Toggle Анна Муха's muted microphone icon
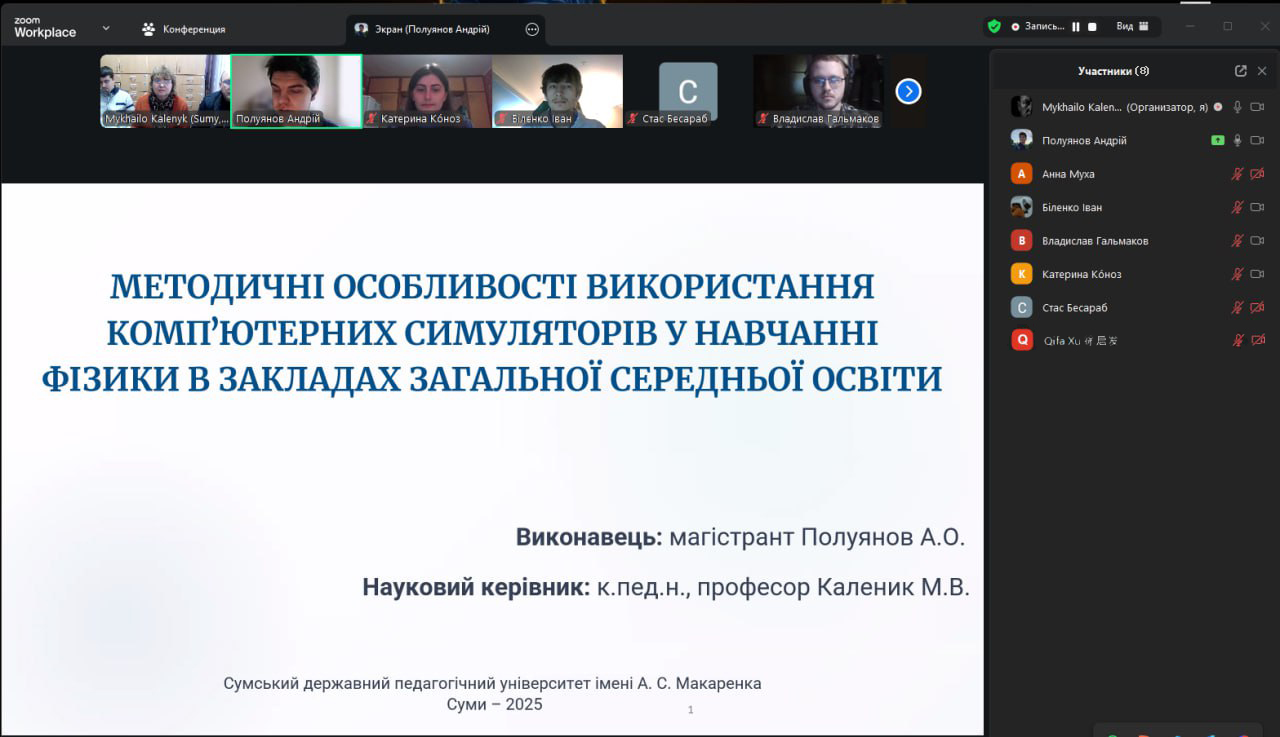The height and width of the screenshot is (737, 1280). (1237, 174)
